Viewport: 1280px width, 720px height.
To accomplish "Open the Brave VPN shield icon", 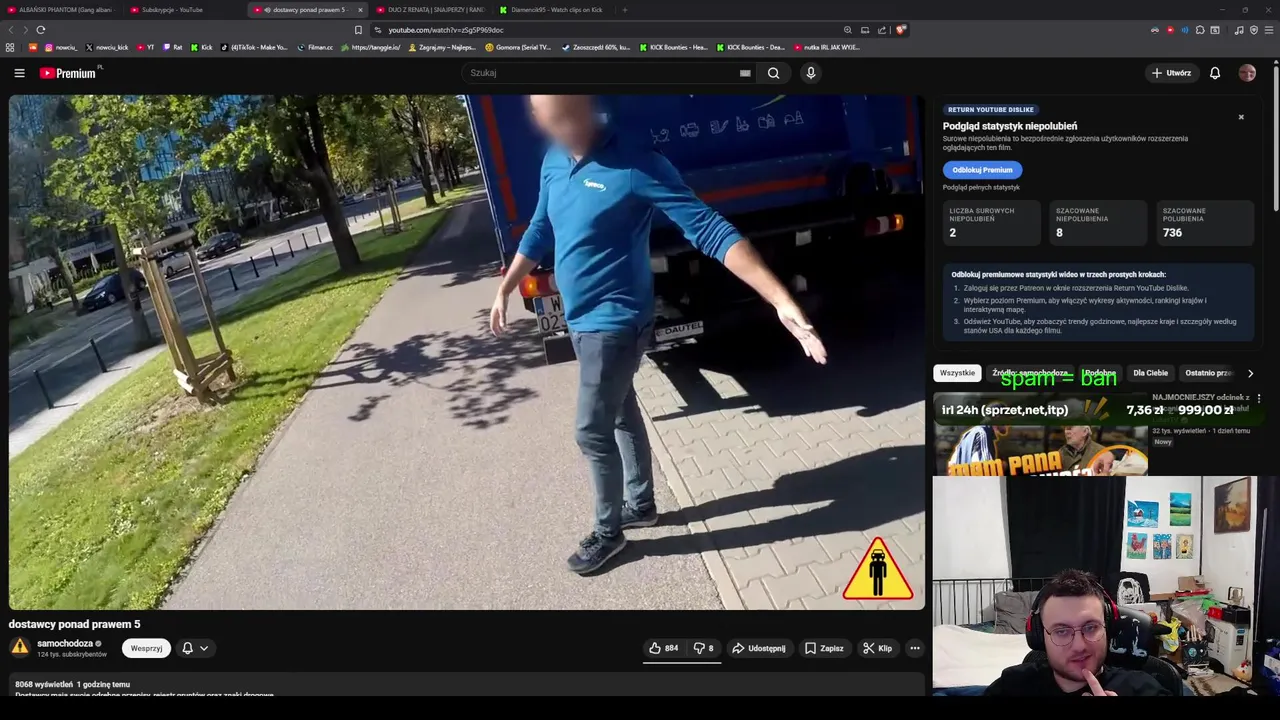I will (x=1254, y=30).
